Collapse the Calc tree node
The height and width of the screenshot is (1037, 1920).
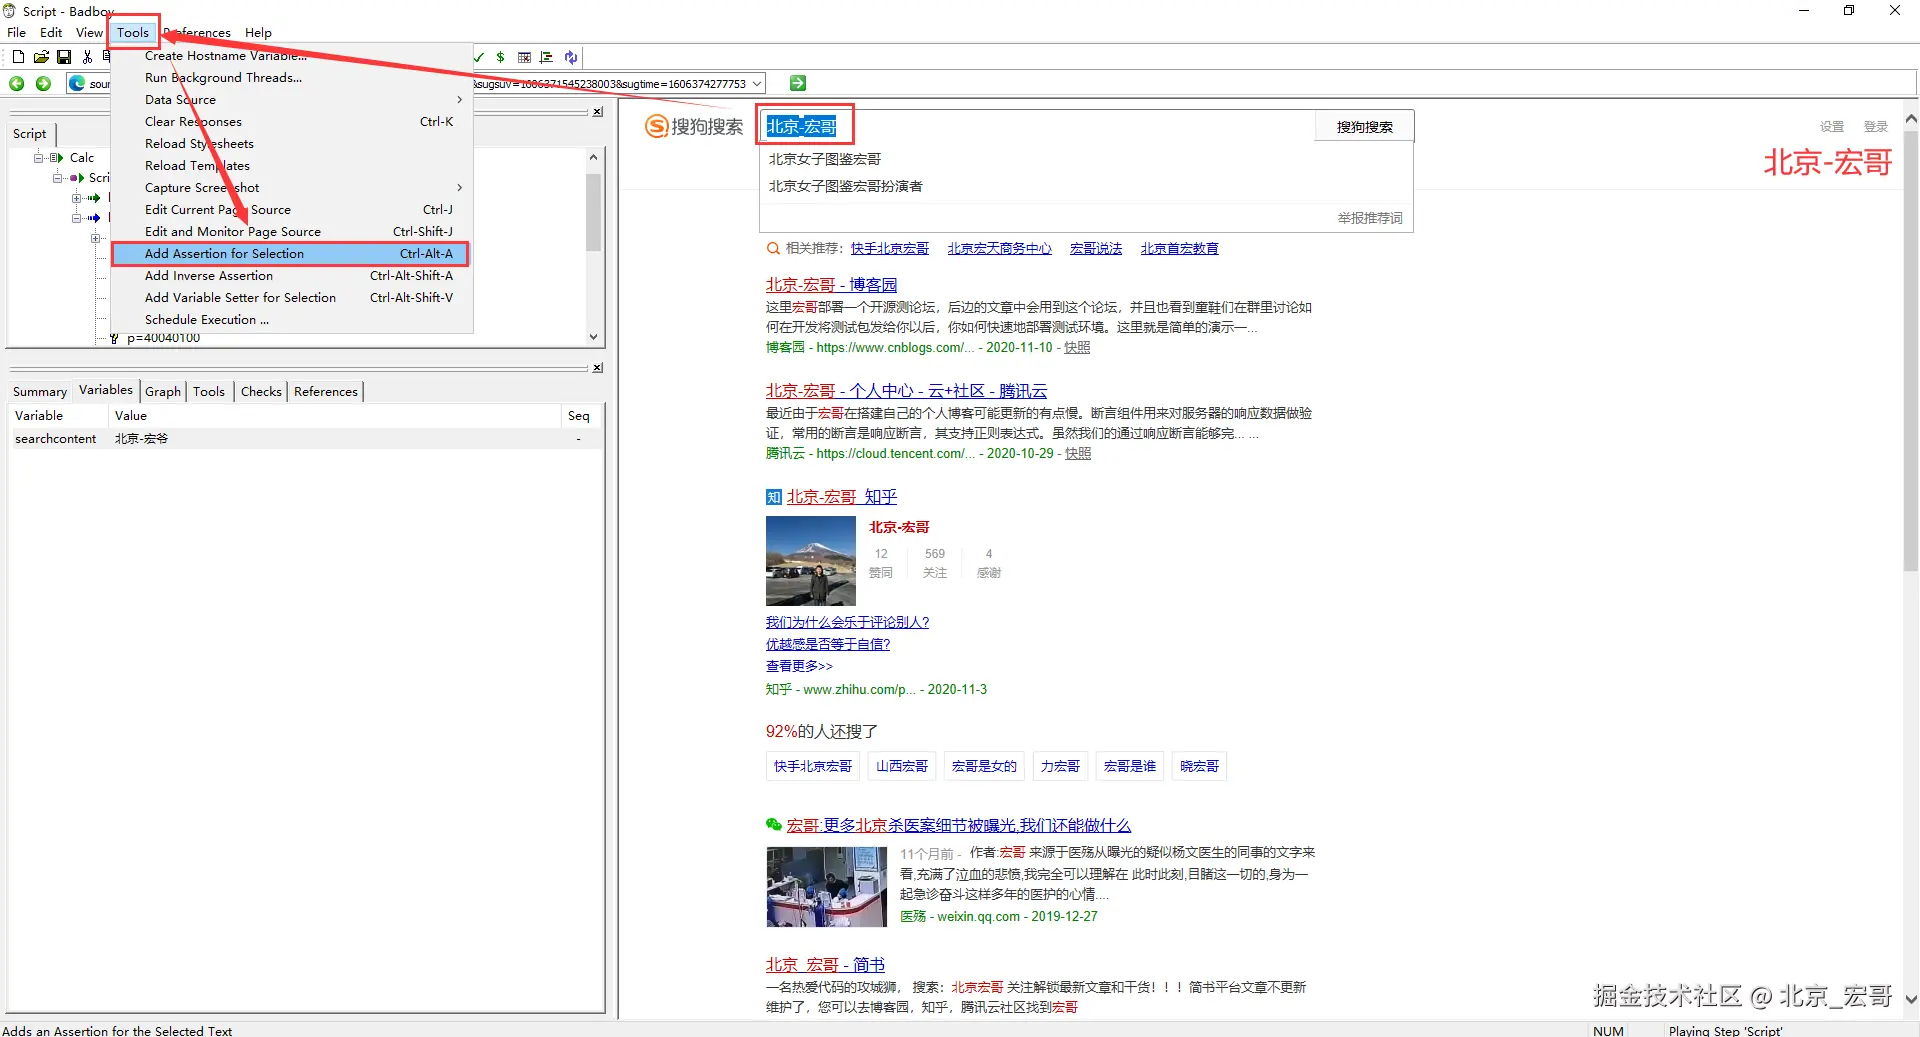click(x=38, y=158)
